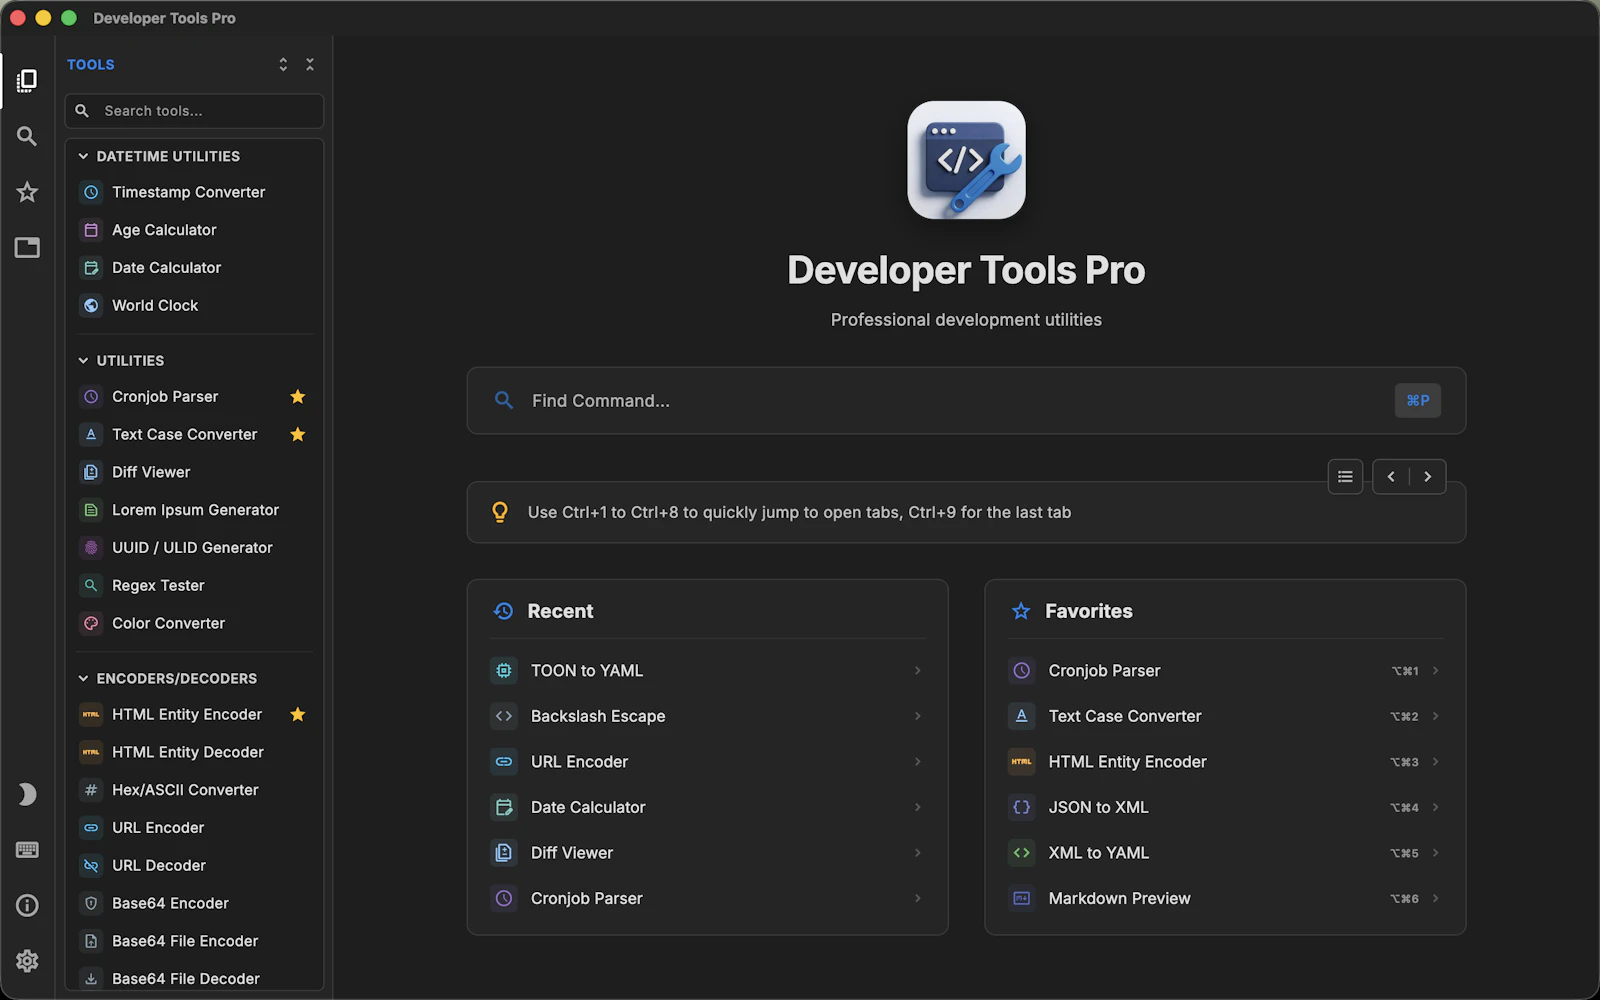1600x1000 pixels.
Task: Click chevron next to JSON to XML
Action: tap(1435, 807)
